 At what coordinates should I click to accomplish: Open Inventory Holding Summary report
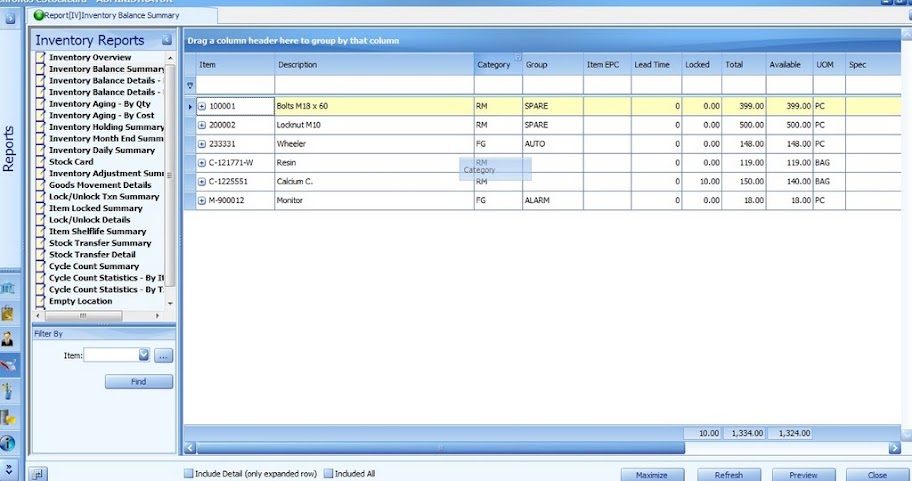pos(106,127)
